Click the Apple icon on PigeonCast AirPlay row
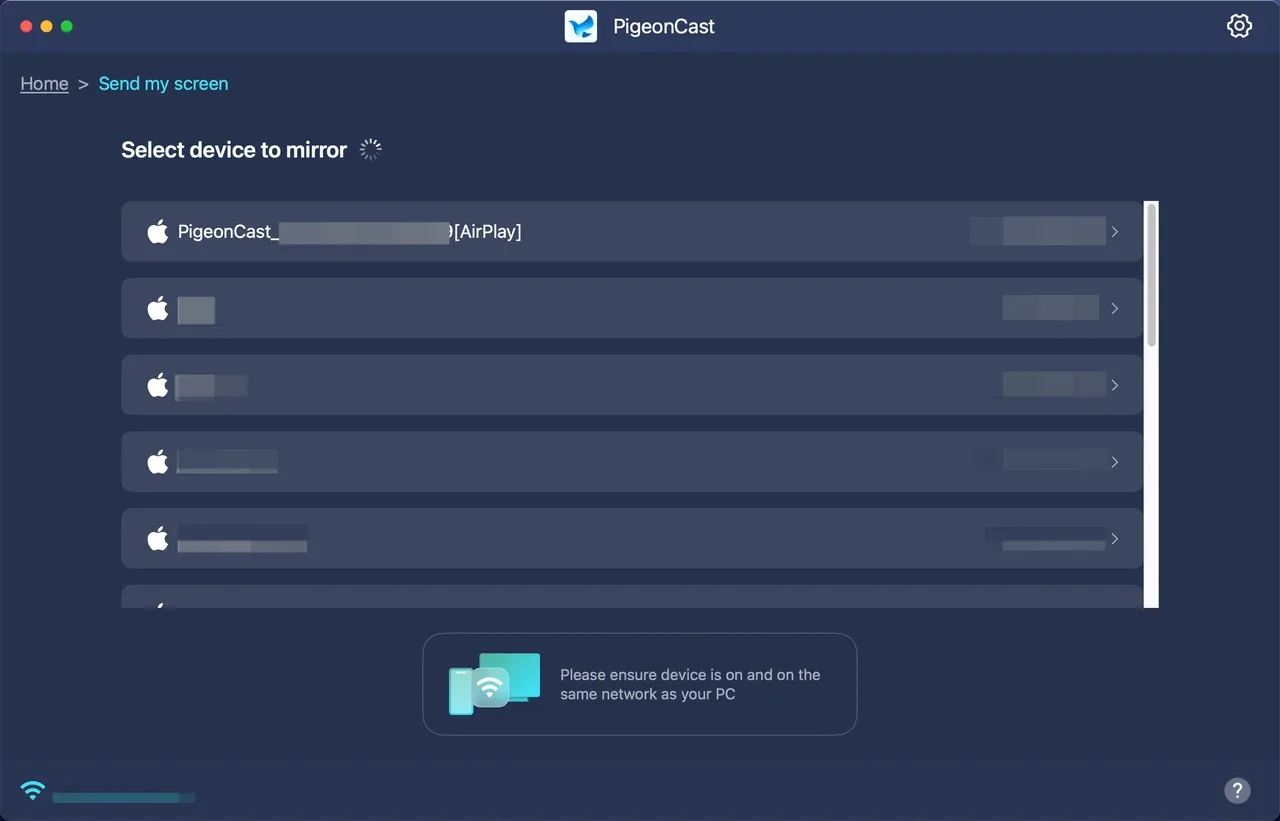Viewport: 1280px width, 821px height. (x=158, y=232)
